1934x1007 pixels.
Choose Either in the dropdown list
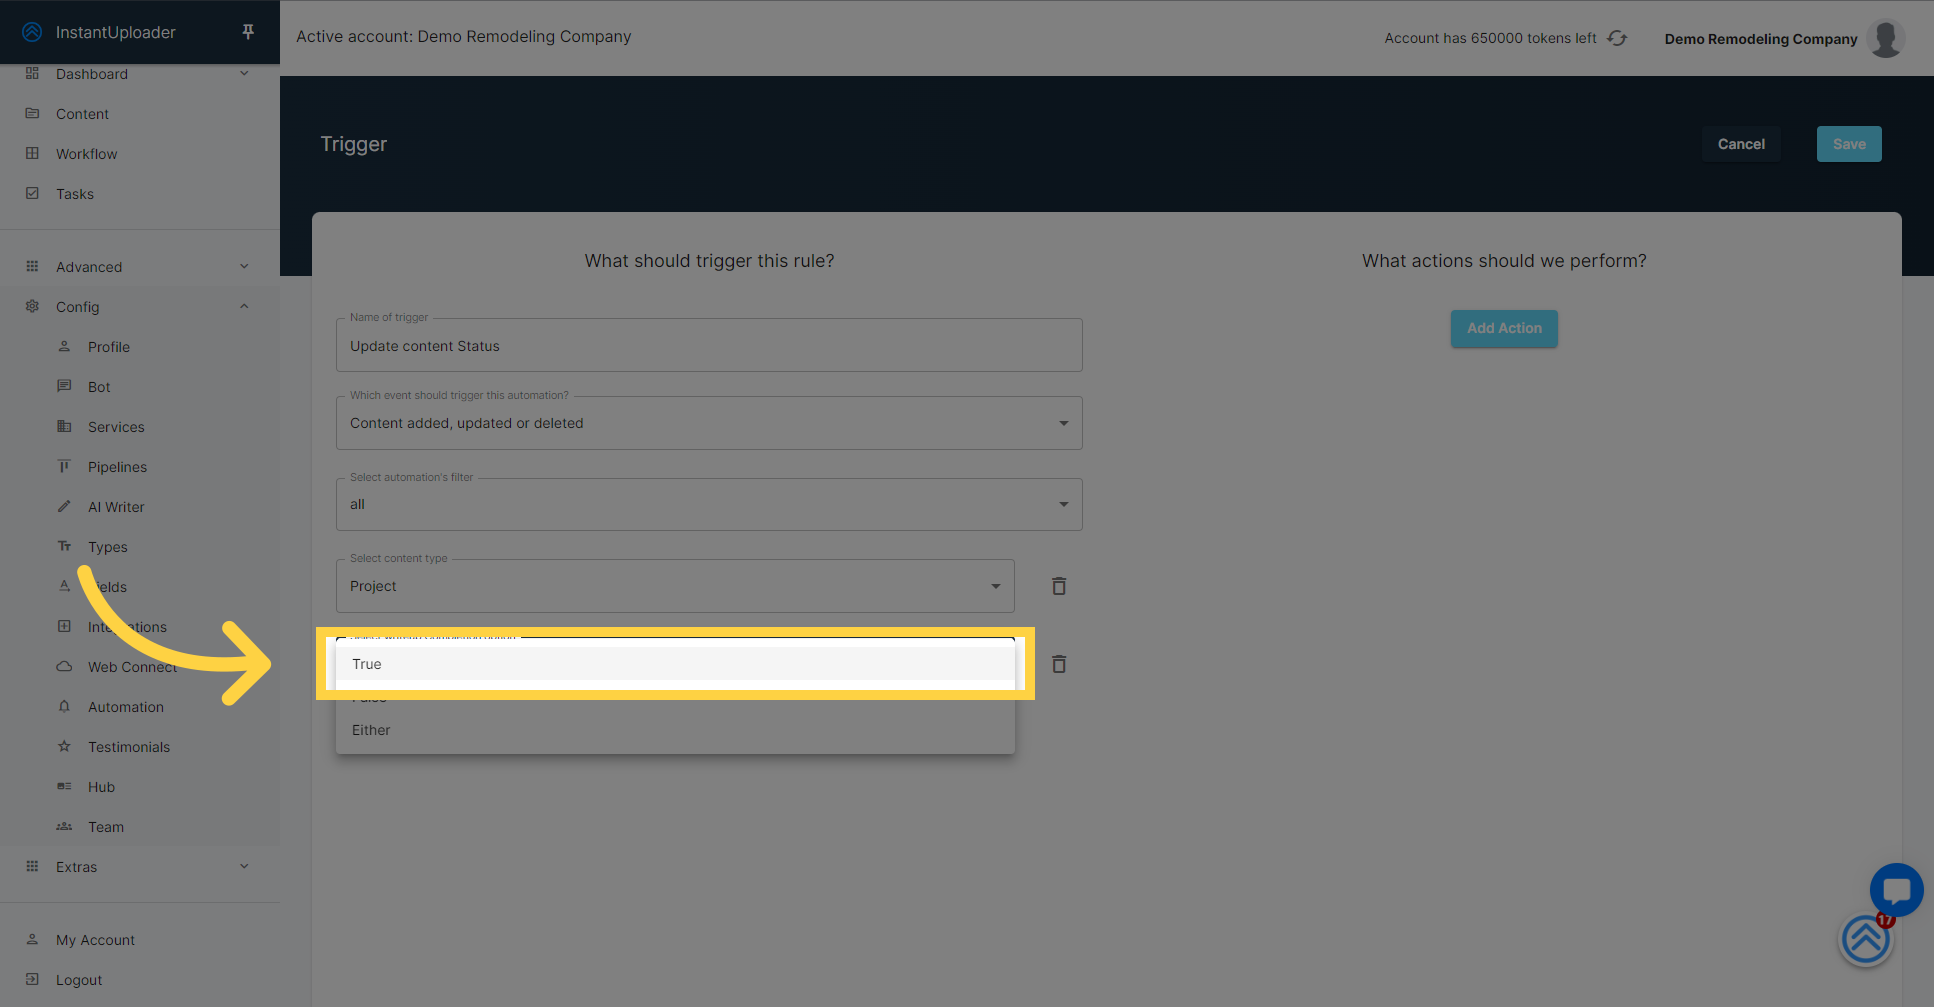pyautogui.click(x=675, y=730)
